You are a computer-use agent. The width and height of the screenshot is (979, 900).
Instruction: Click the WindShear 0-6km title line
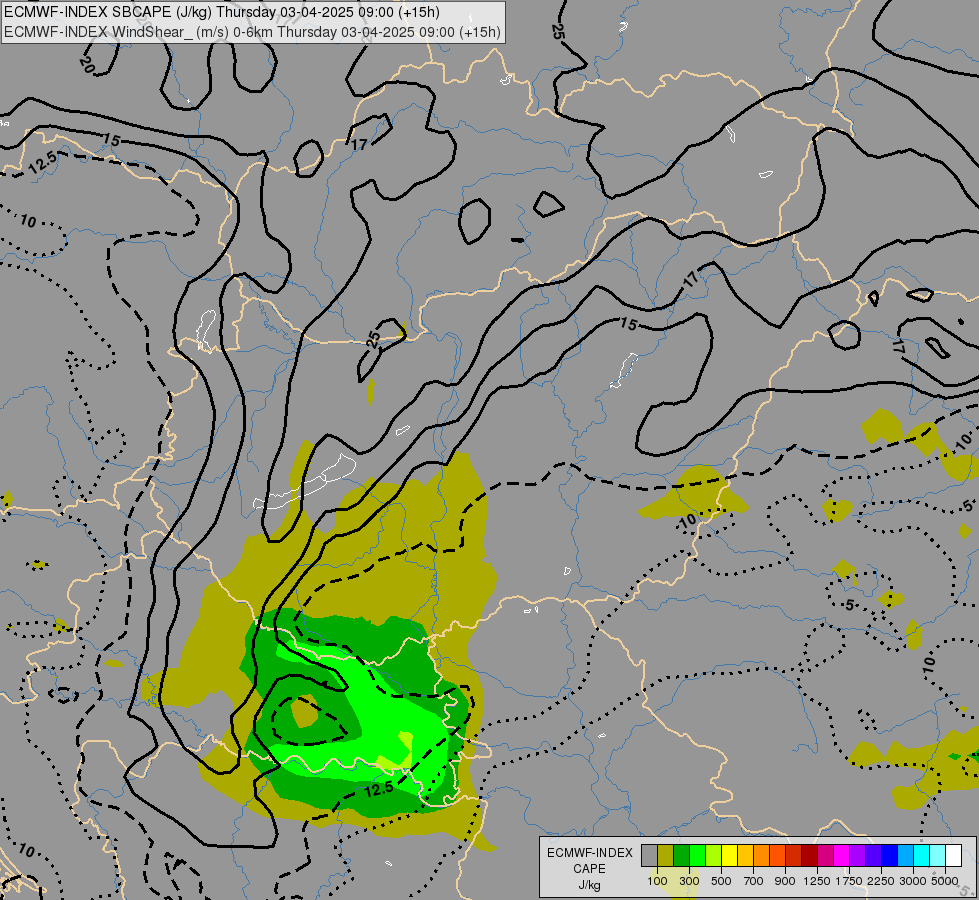252,32
